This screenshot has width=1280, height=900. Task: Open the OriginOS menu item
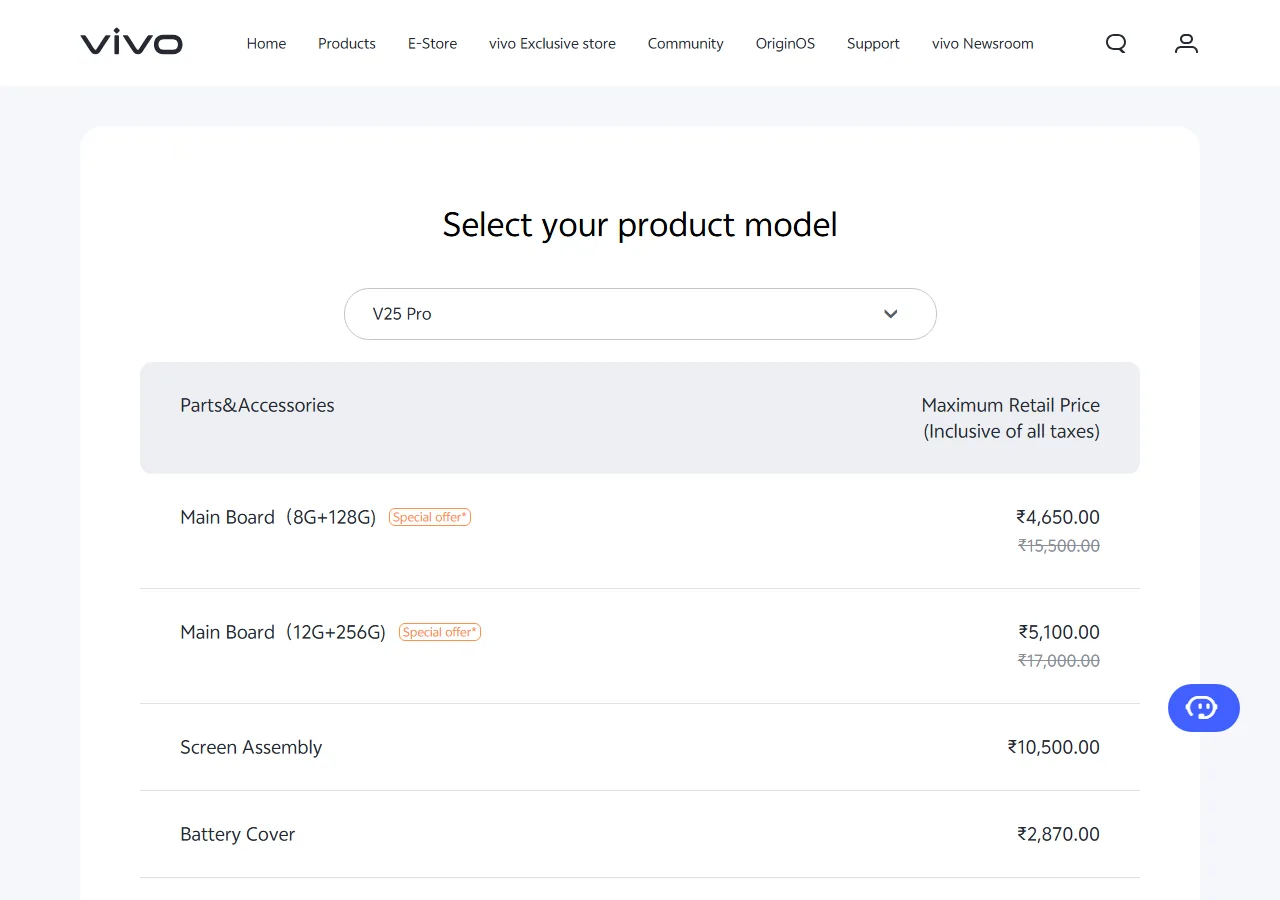pyautogui.click(x=785, y=43)
